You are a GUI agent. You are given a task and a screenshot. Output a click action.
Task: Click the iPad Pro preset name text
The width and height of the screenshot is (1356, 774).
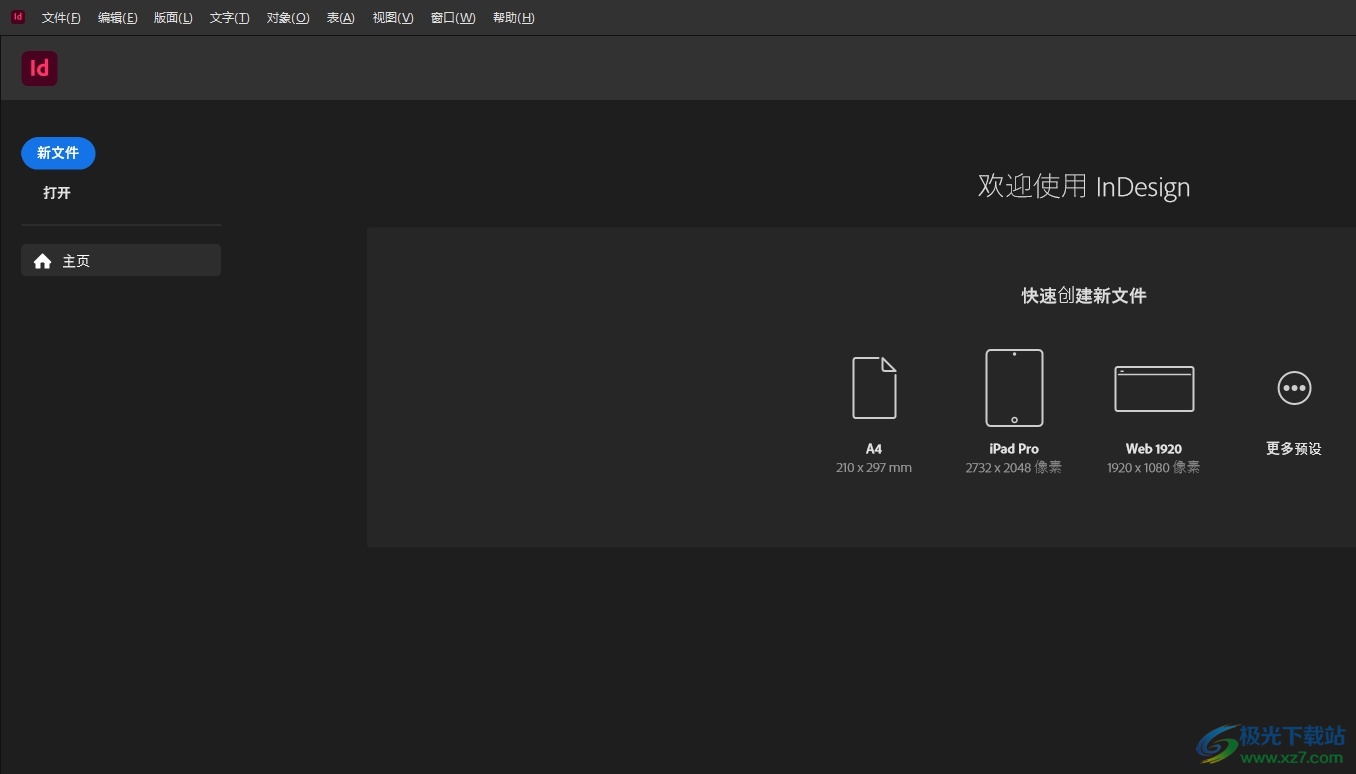pos(1014,449)
